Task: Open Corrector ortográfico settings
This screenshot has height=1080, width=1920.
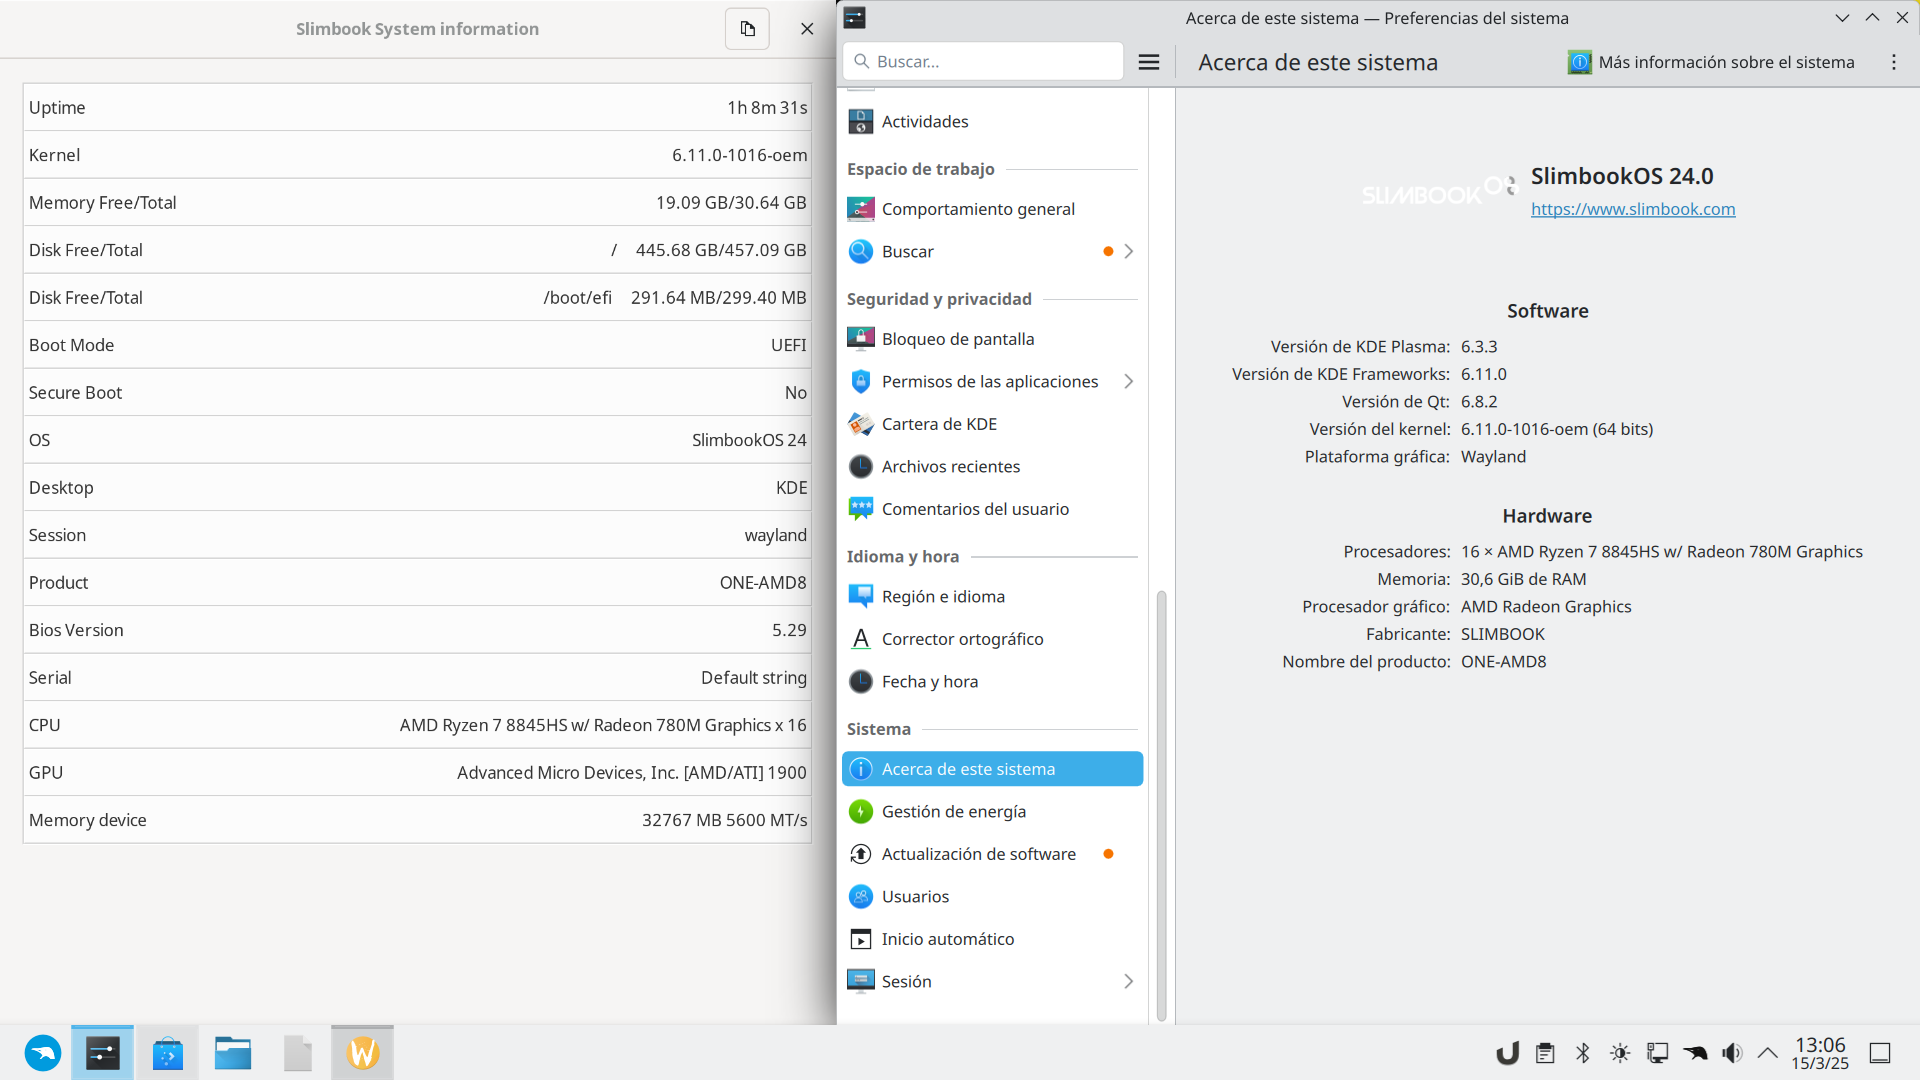Action: pyautogui.click(x=992, y=639)
